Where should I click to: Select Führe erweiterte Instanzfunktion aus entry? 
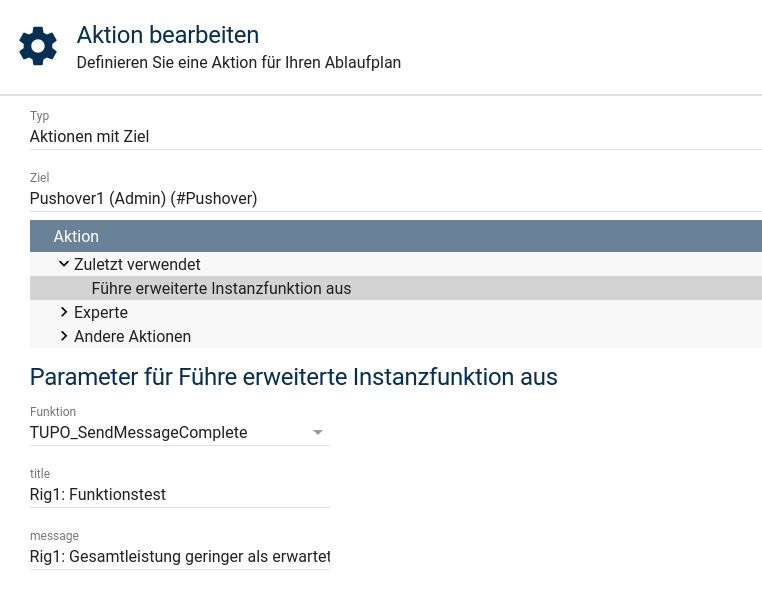(x=221, y=288)
